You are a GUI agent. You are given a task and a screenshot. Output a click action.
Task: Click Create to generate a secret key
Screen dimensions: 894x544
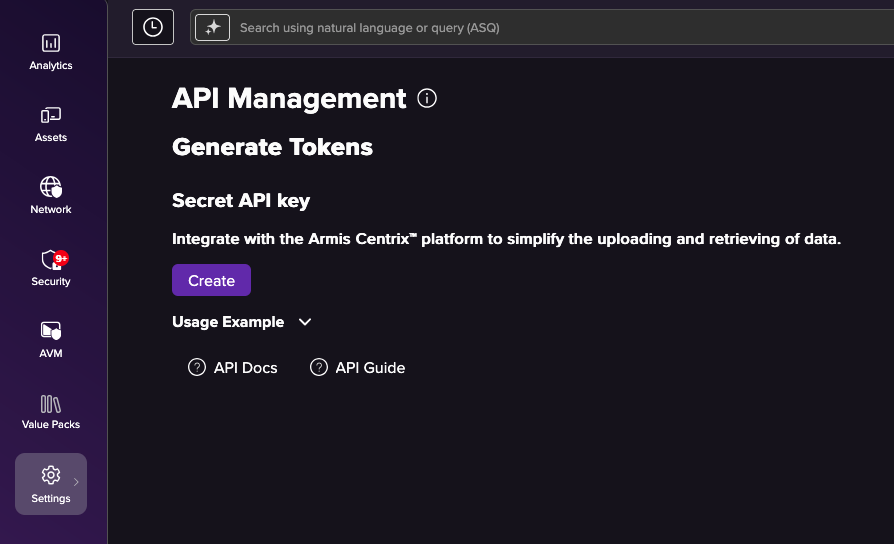(212, 280)
